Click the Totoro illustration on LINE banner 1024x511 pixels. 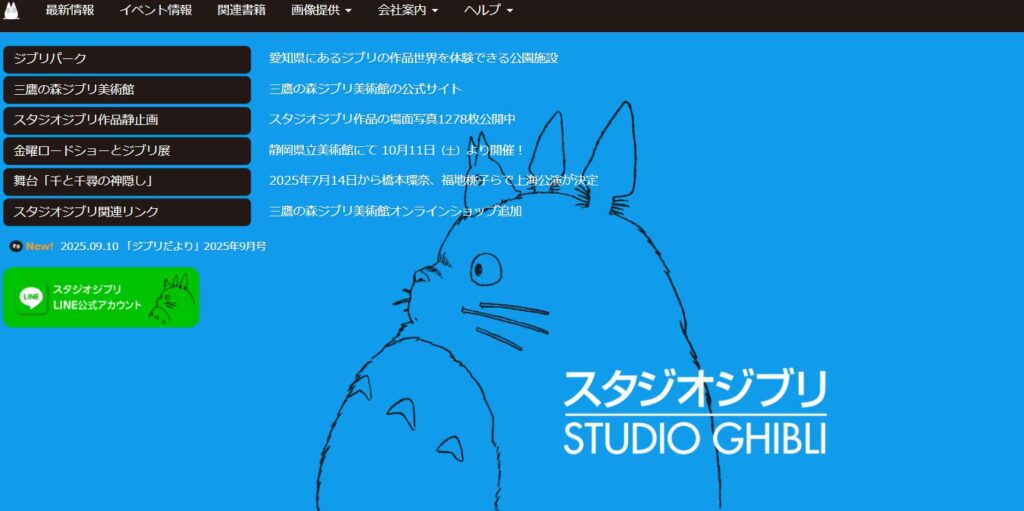170,299
